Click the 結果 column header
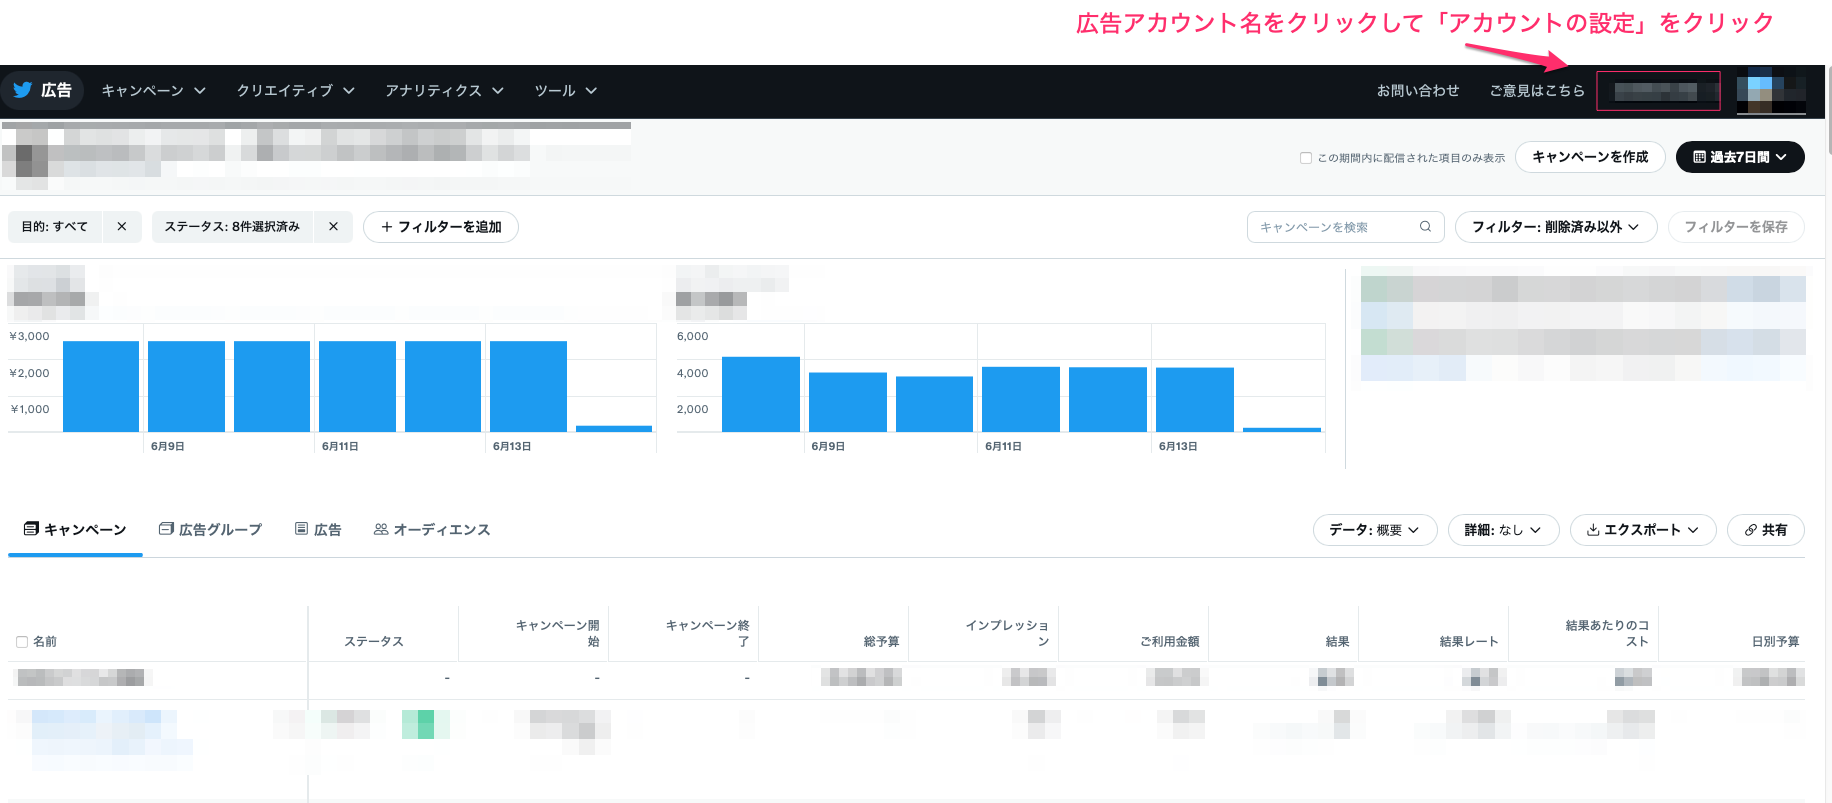The height and width of the screenshot is (803, 1832). point(1337,642)
